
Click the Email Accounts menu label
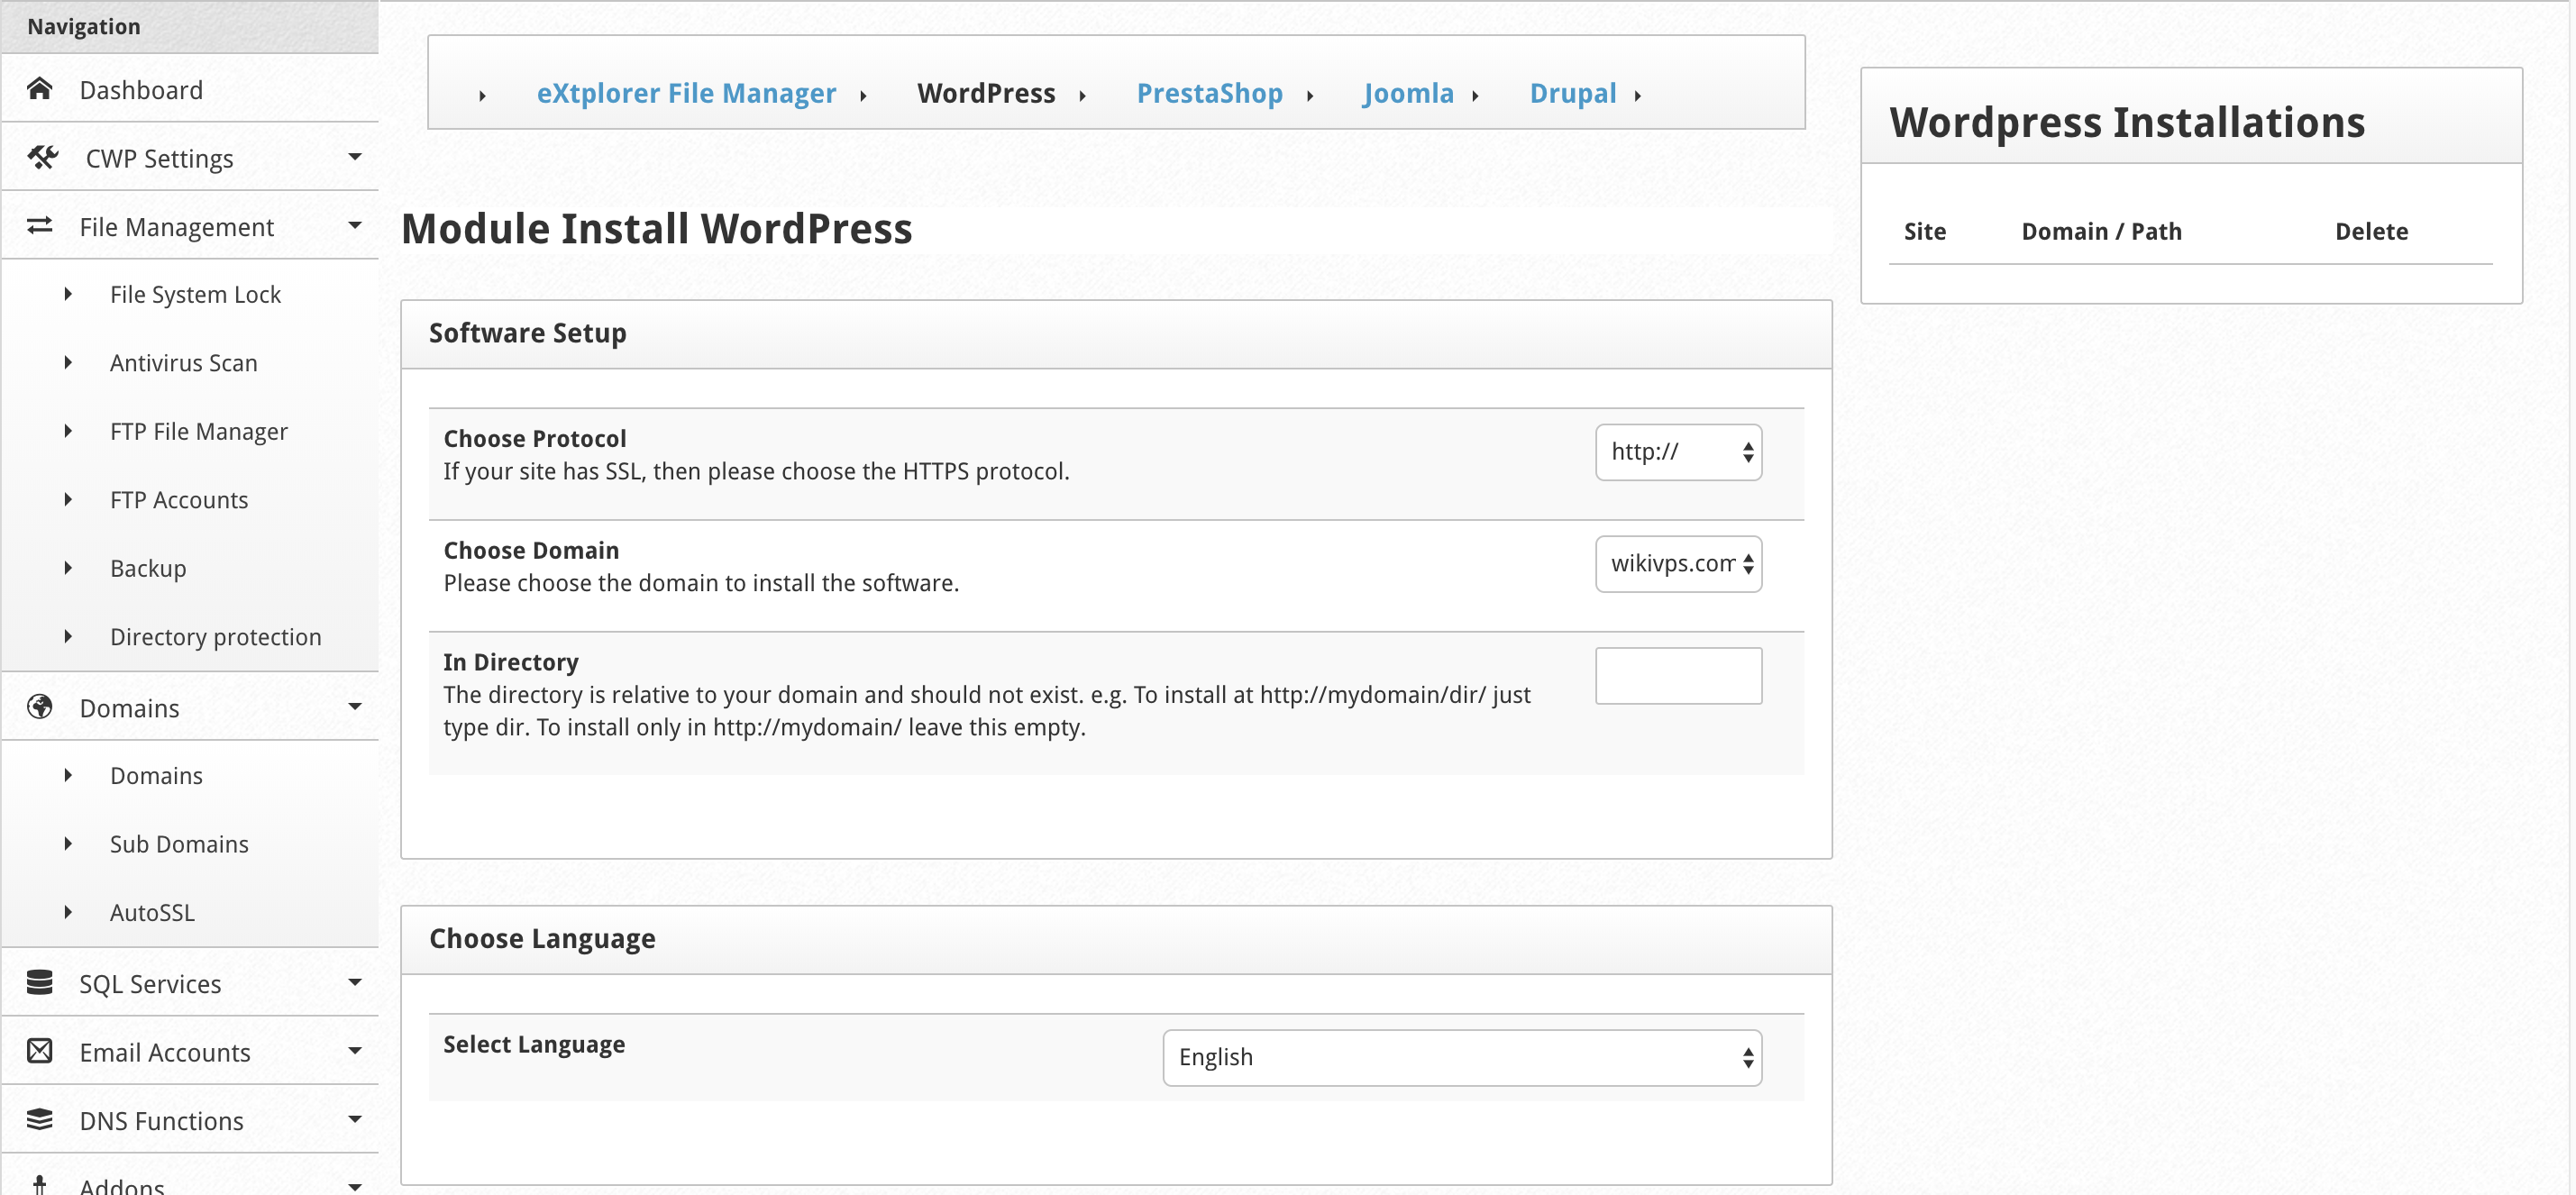pyautogui.click(x=165, y=1053)
